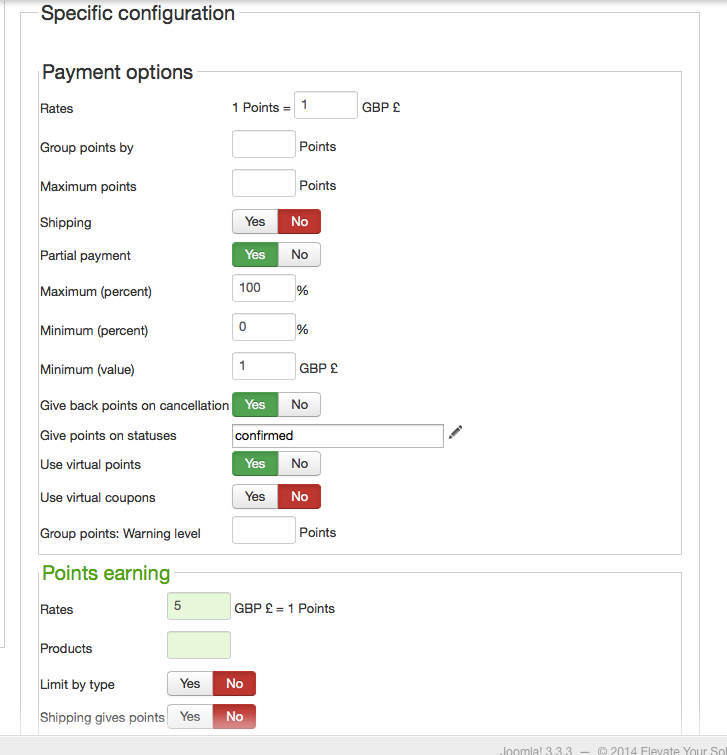Choose No for Limit by type
This screenshot has width=727, height=755.
[234, 684]
